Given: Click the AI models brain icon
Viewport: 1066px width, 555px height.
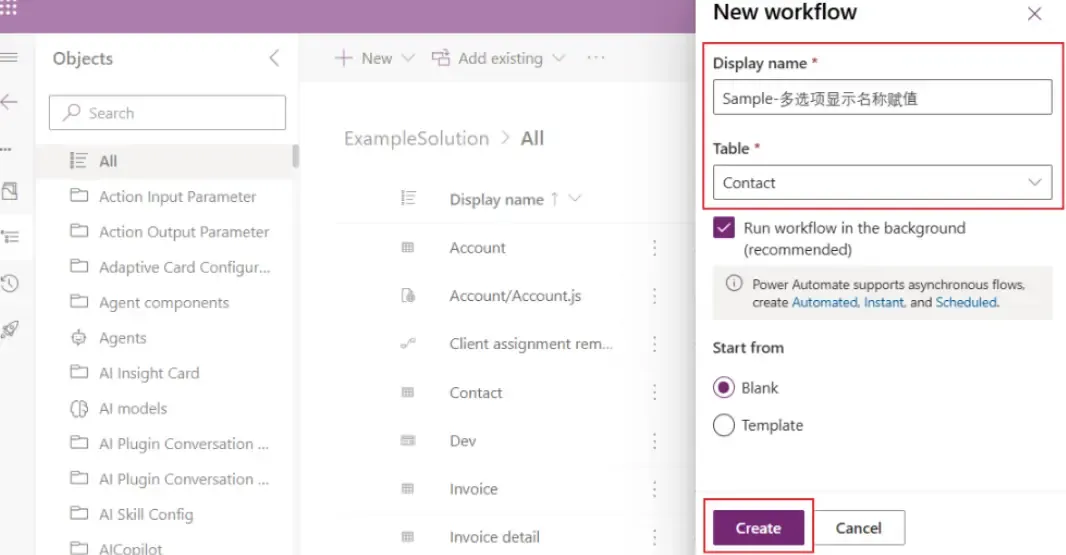Looking at the screenshot, I should click(79, 409).
